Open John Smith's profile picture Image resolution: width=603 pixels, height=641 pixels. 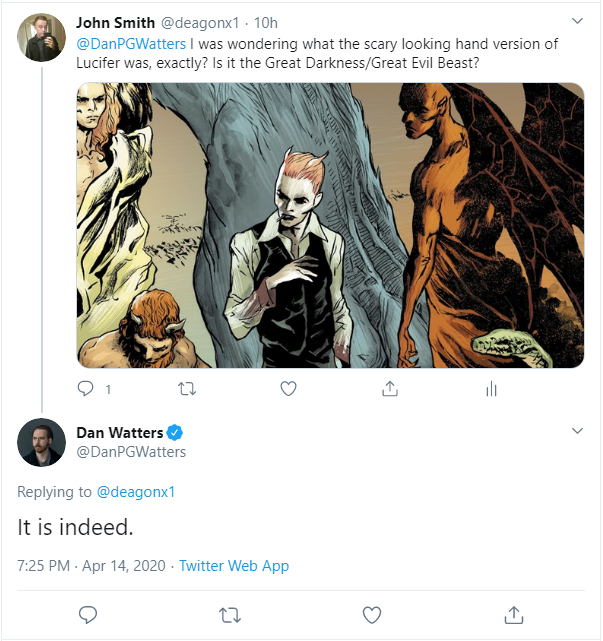(41, 37)
